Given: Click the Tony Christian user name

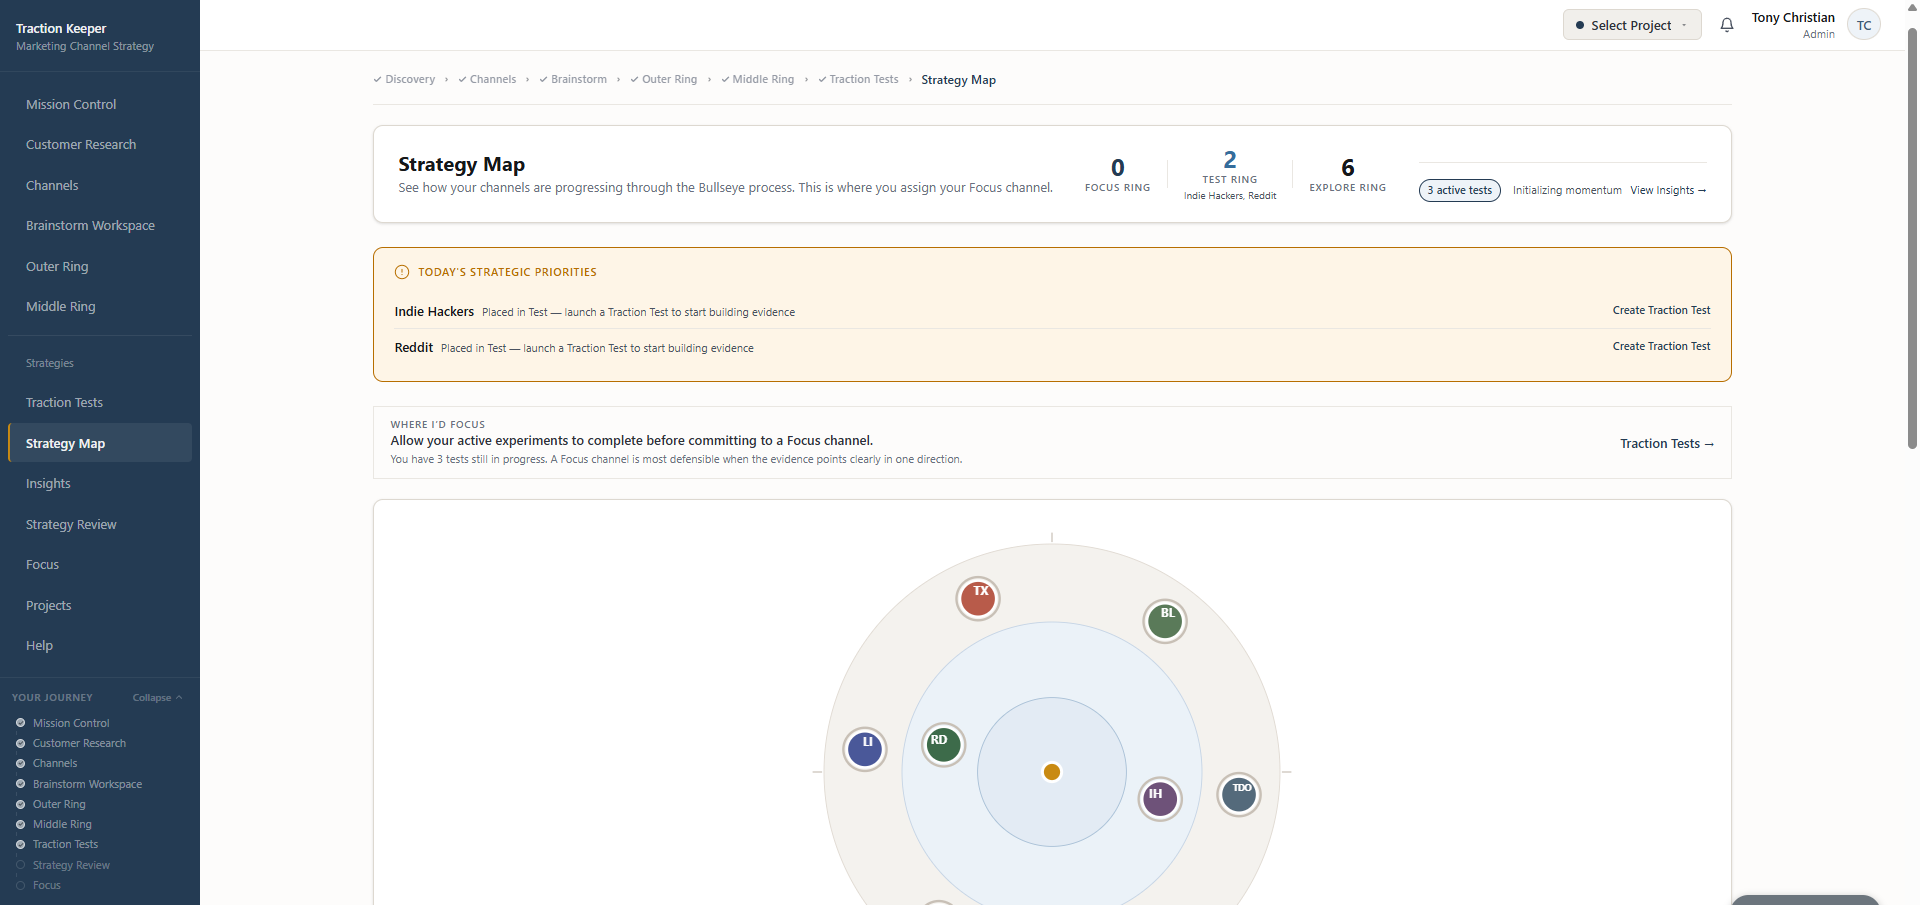Looking at the screenshot, I should coord(1793,17).
